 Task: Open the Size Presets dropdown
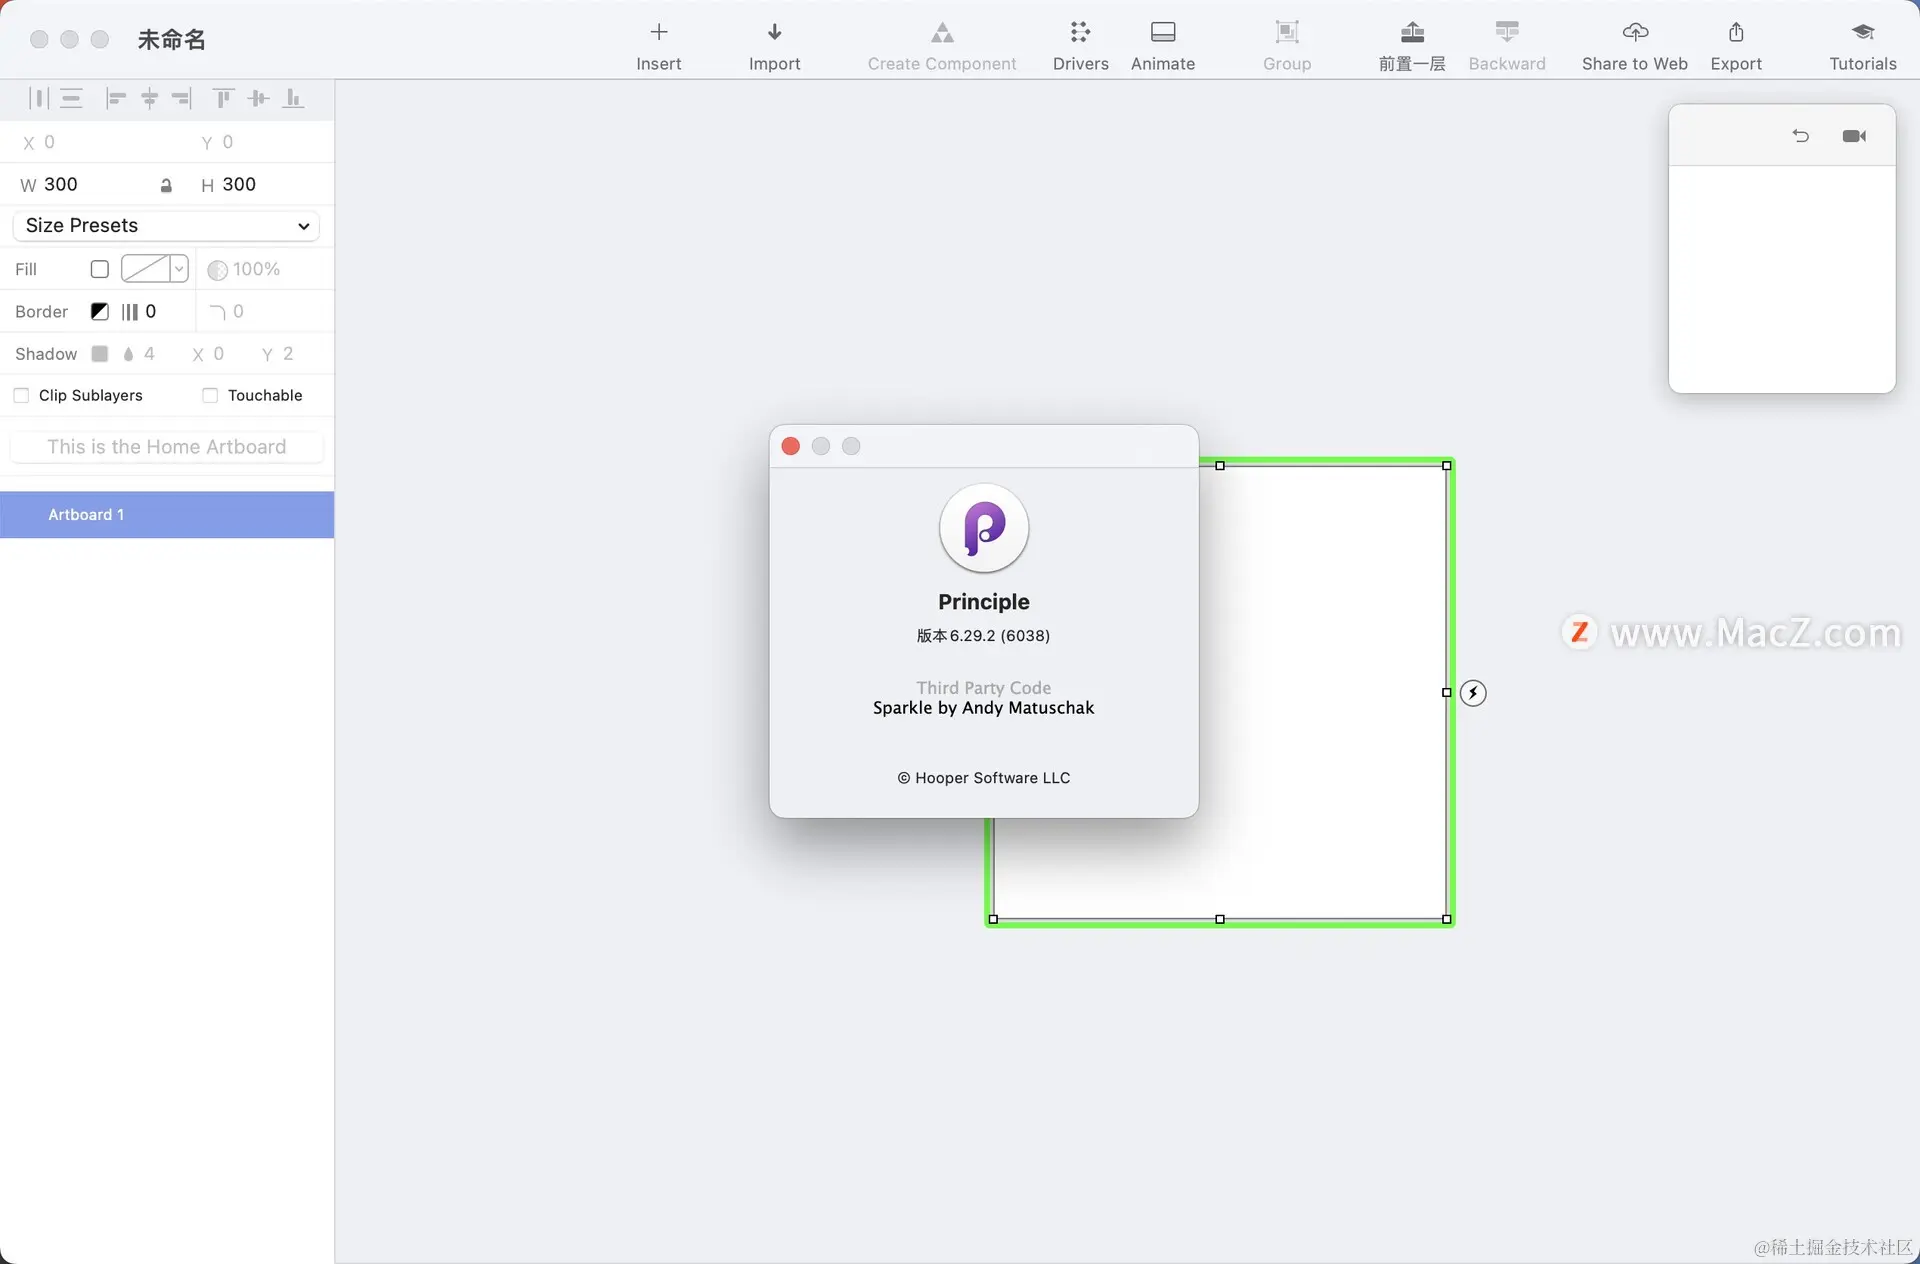point(166,226)
